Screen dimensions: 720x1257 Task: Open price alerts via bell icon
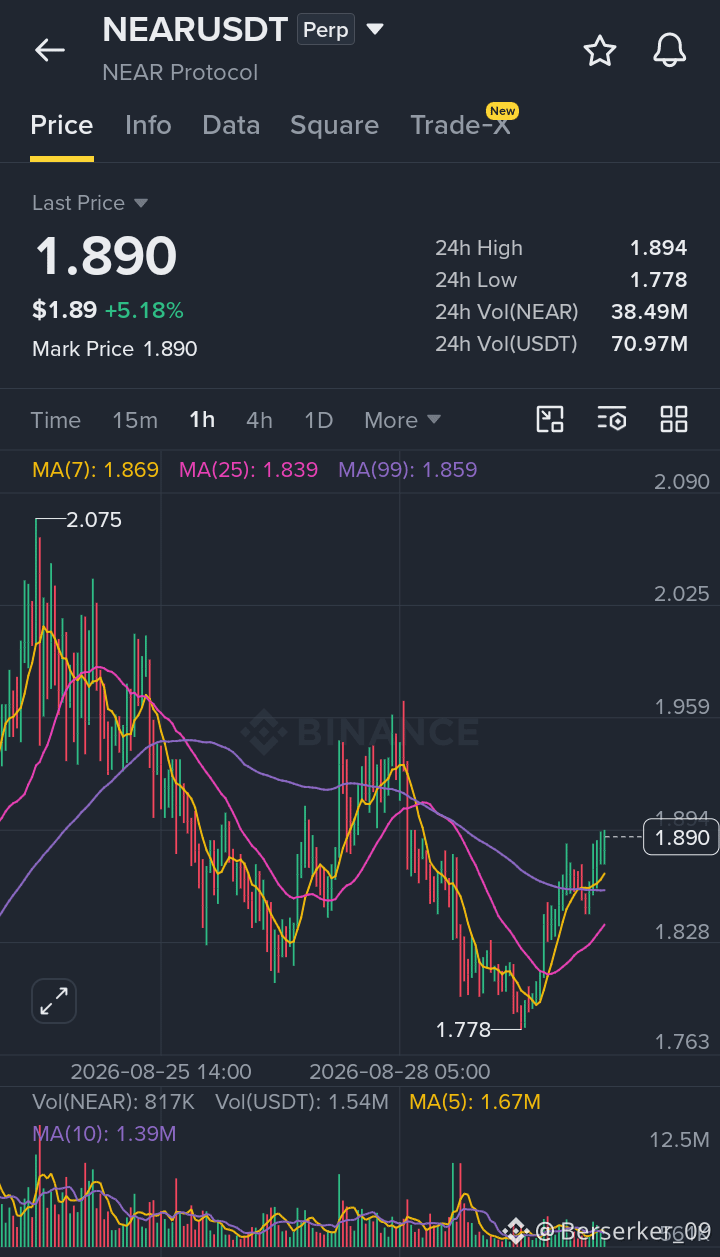tap(670, 50)
